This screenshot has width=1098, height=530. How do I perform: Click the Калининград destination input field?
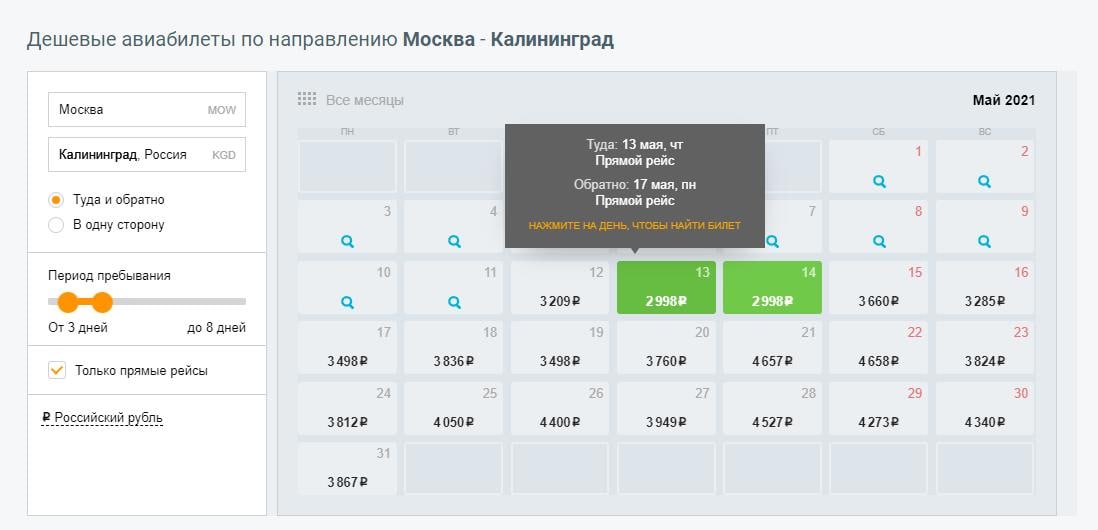(147, 155)
